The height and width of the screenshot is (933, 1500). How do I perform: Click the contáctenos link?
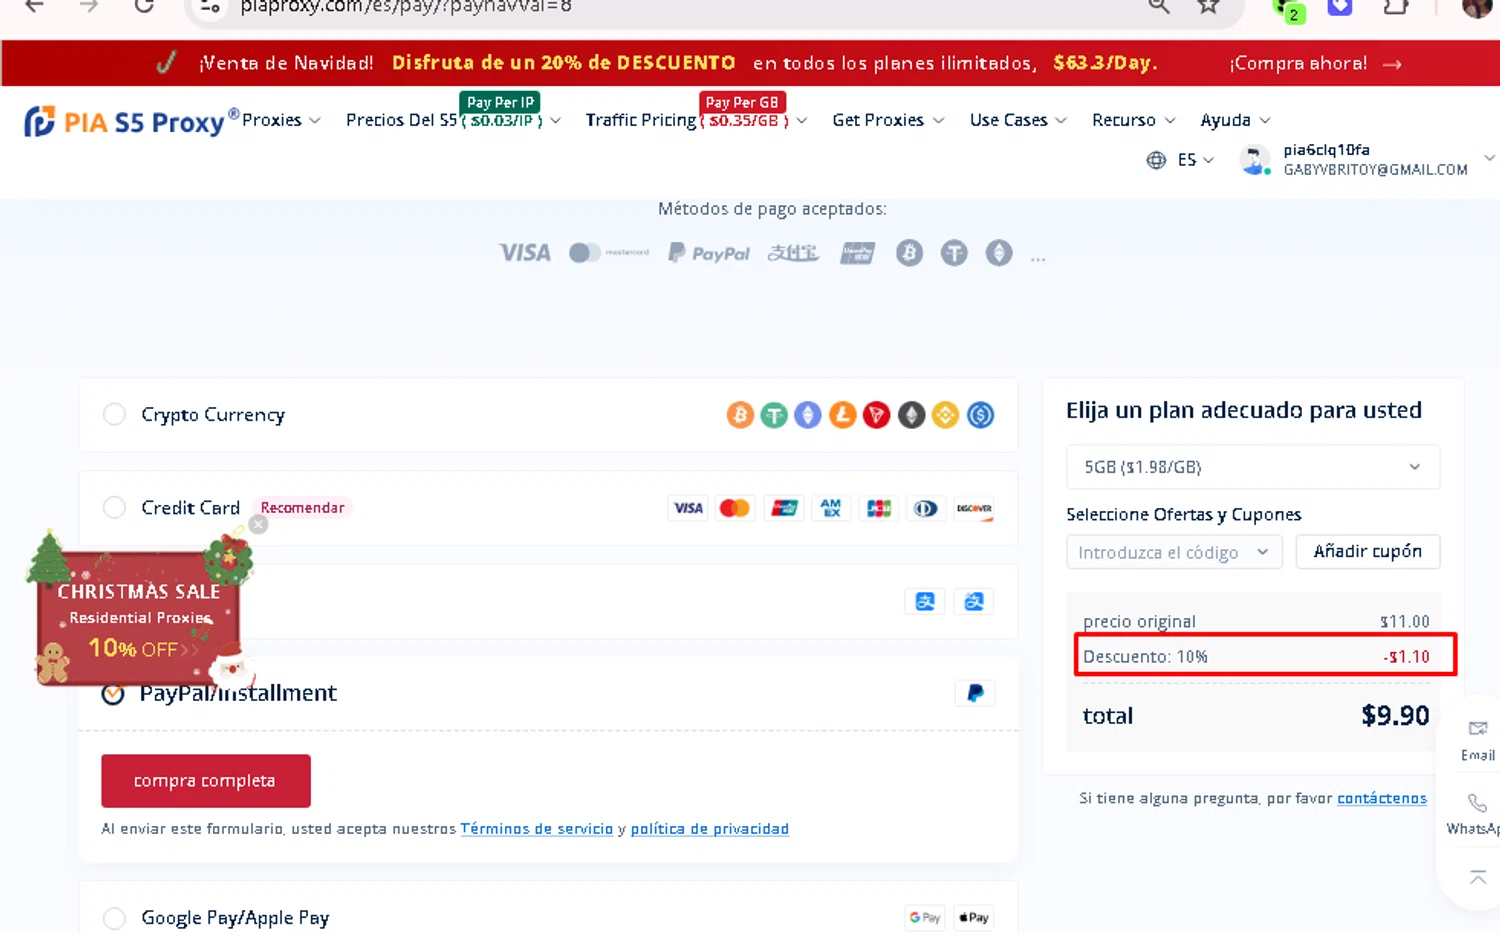tap(1382, 798)
